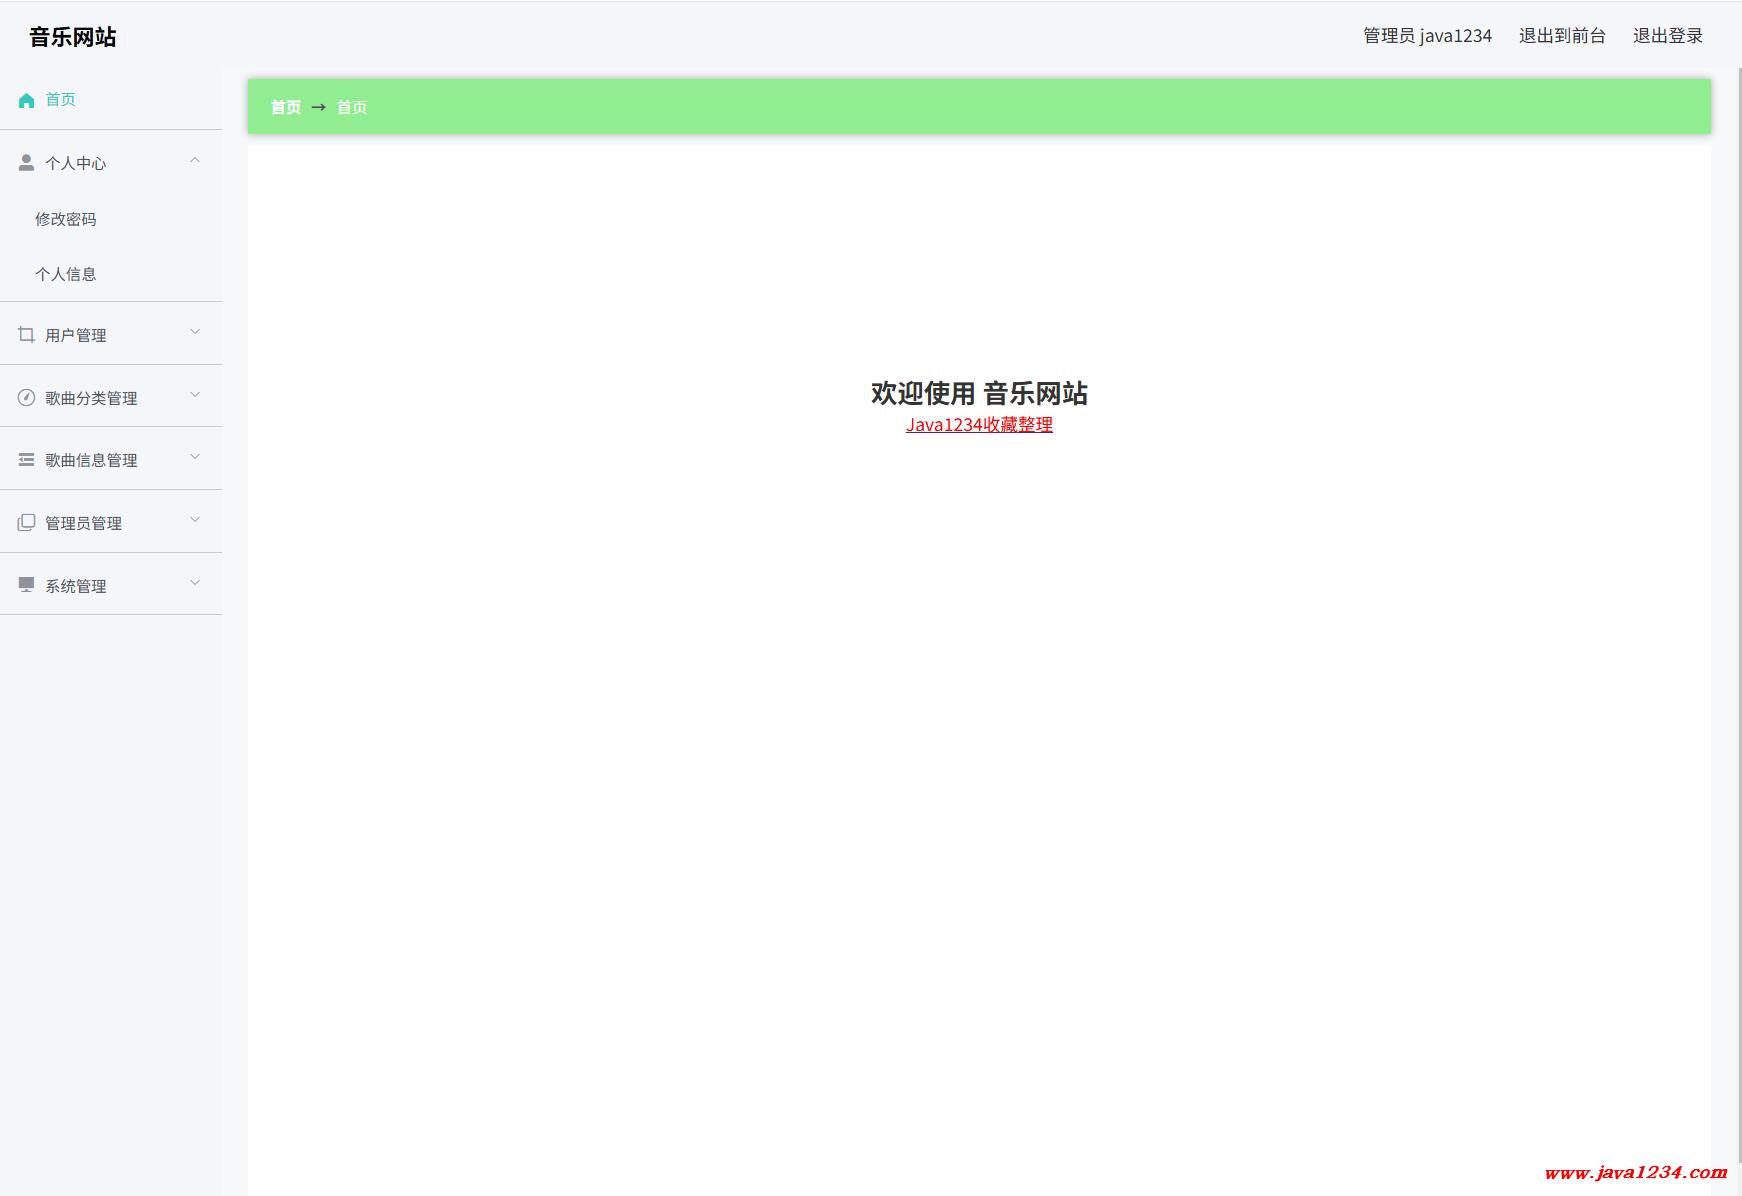
Task: Click the list icon beside 歌曲信息管理
Action: 27,460
